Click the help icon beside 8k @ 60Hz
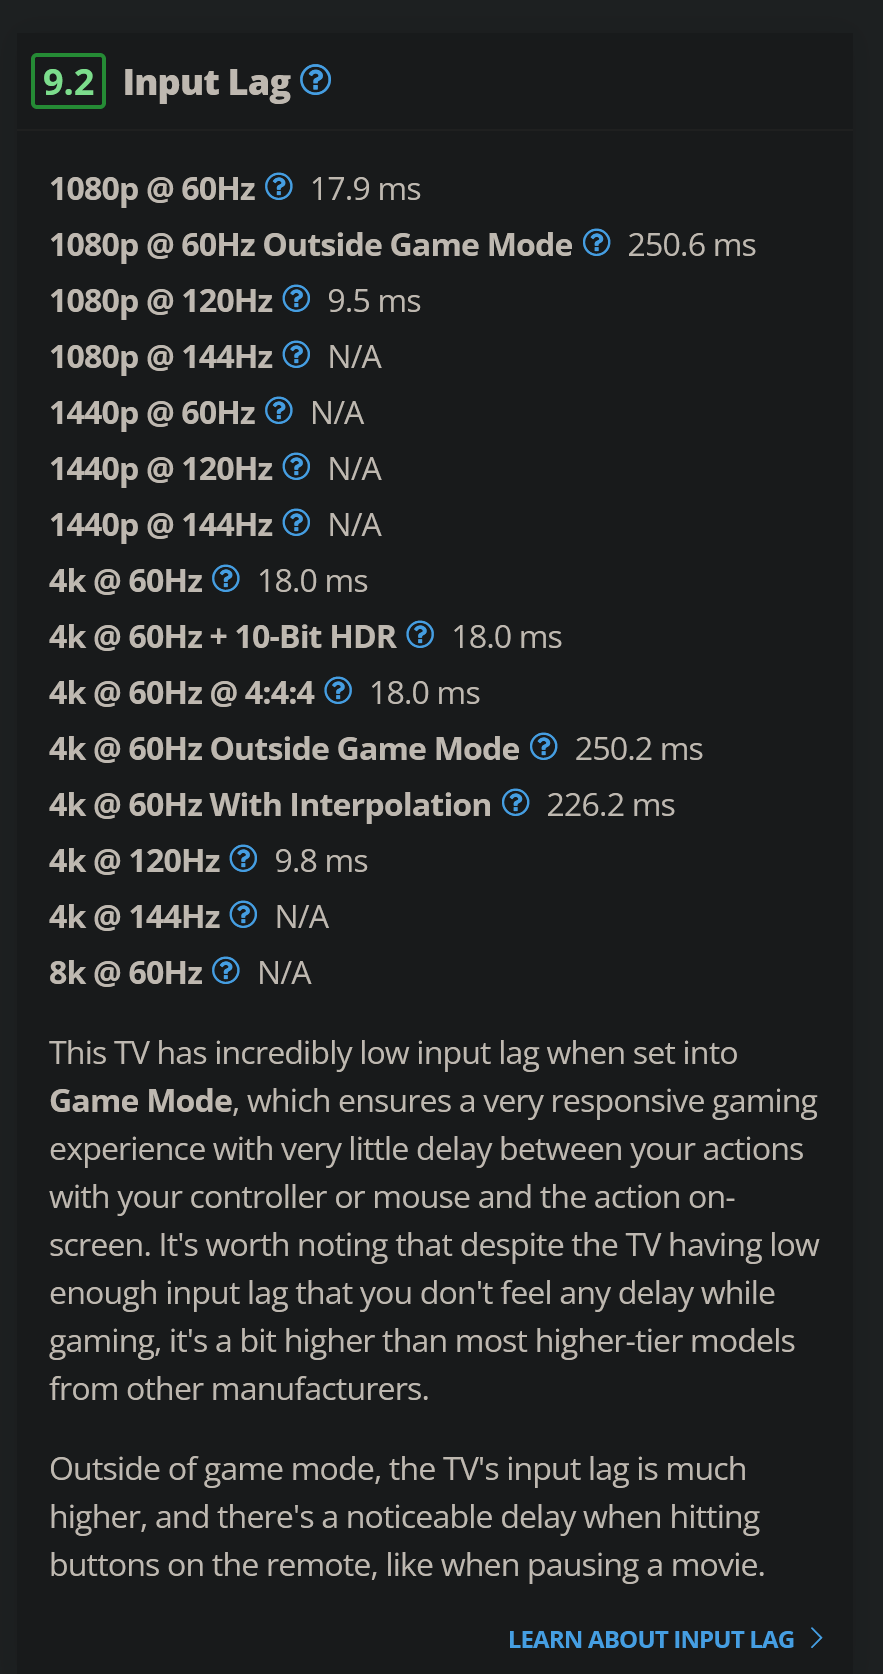The image size is (883, 1674). point(226,970)
